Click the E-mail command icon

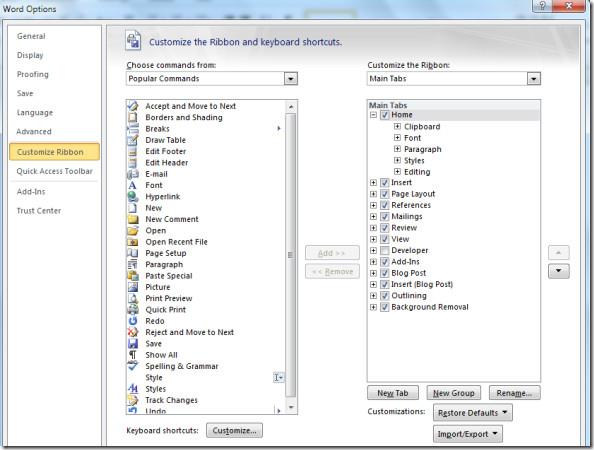tap(133, 174)
